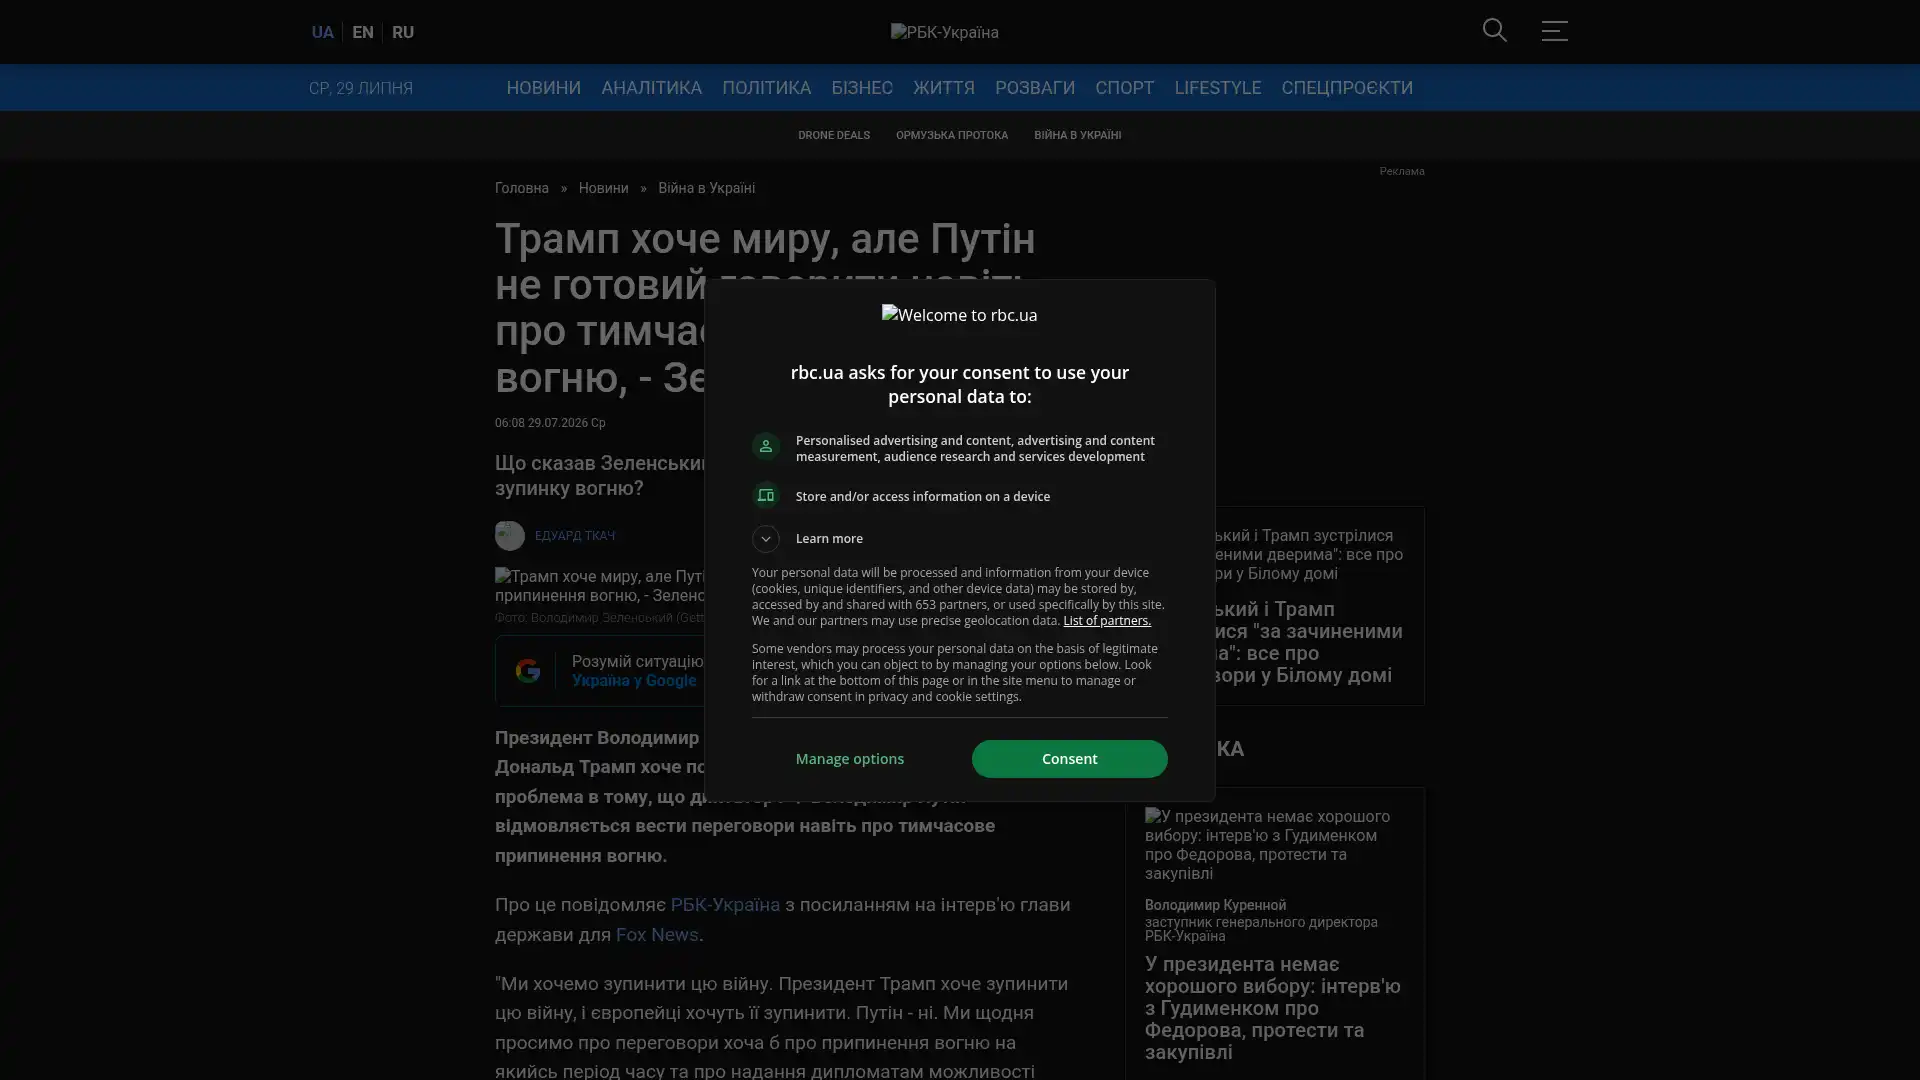Open the List of partners link
Image resolution: width=1920 pixels, height=1080 pixels.
click(1106, 621)
